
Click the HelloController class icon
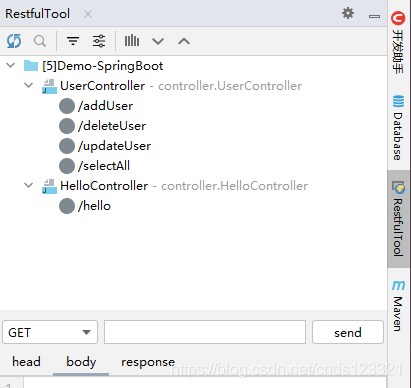click(x=49, y=186)
